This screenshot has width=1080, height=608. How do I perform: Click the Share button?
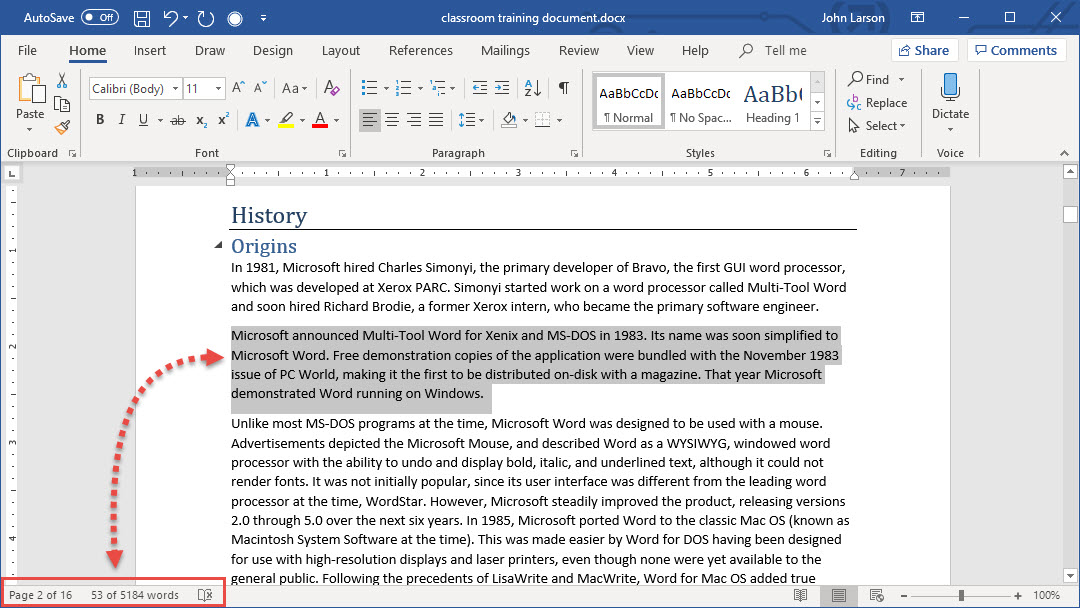click(924, 51)
